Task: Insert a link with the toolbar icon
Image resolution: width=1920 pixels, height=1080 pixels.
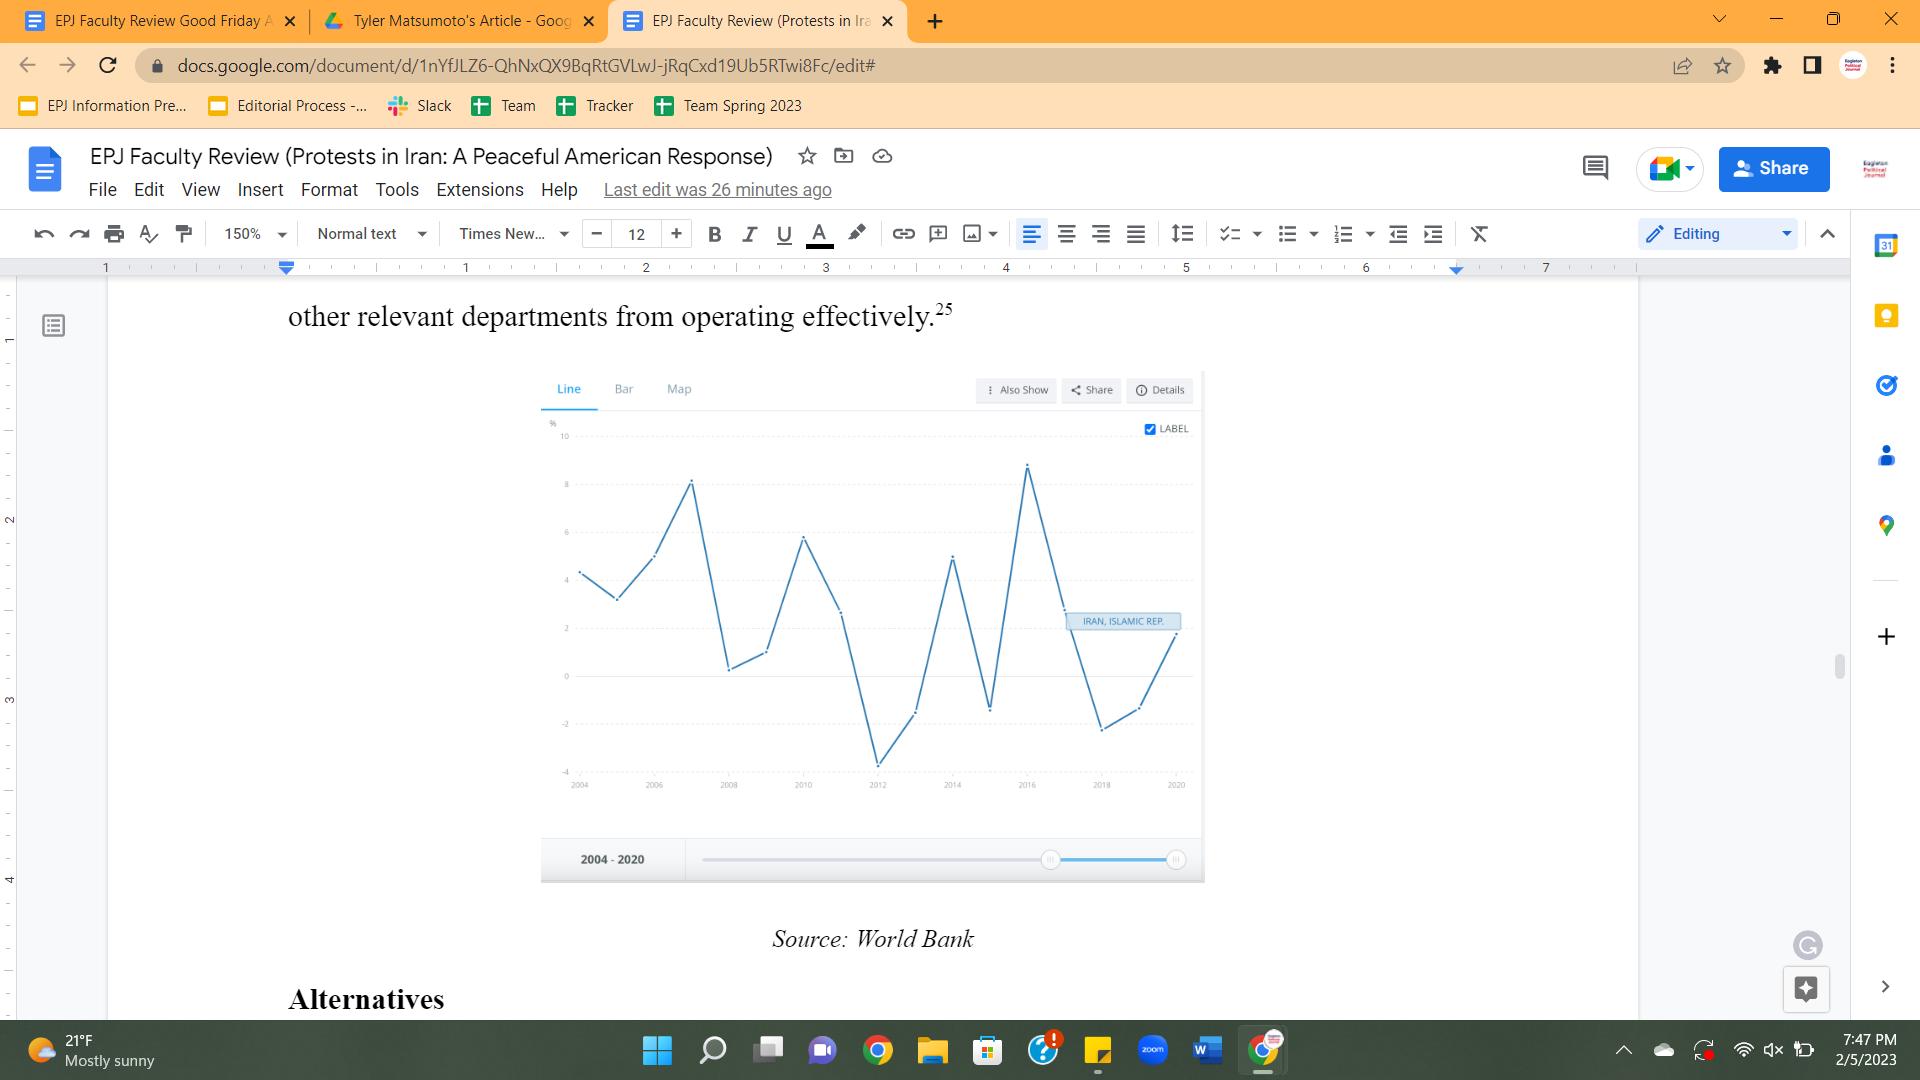Action: 903,234
